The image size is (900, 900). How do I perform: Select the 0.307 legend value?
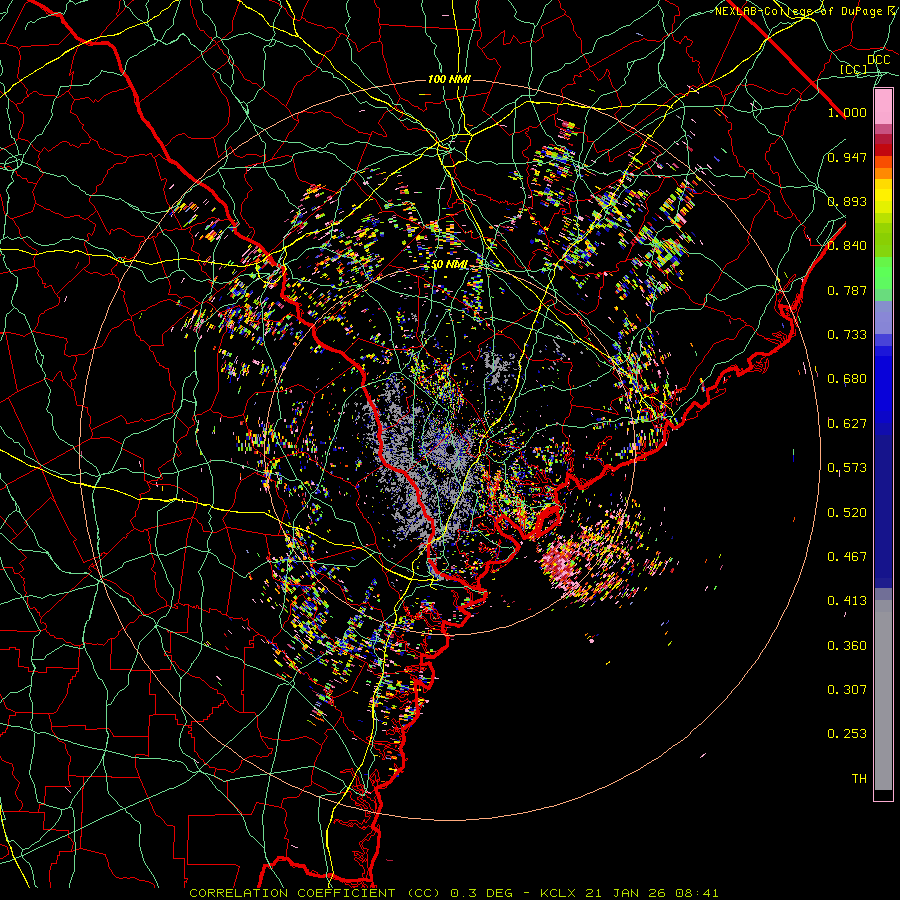[847, 690]
